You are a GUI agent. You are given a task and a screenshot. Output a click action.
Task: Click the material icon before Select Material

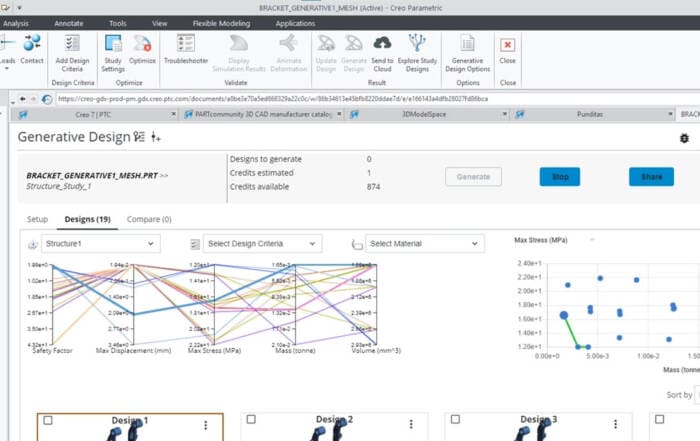(x=357, y=244)
